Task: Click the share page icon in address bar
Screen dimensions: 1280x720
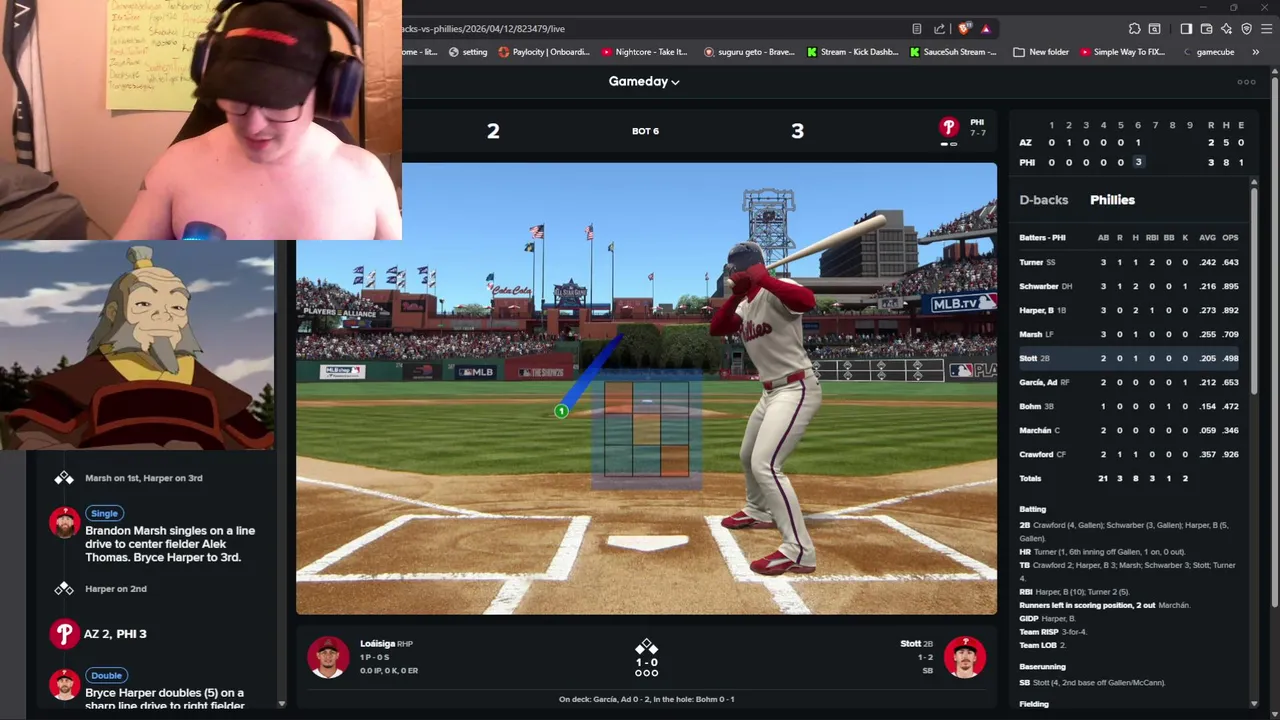Action: (x=939, y=29)
